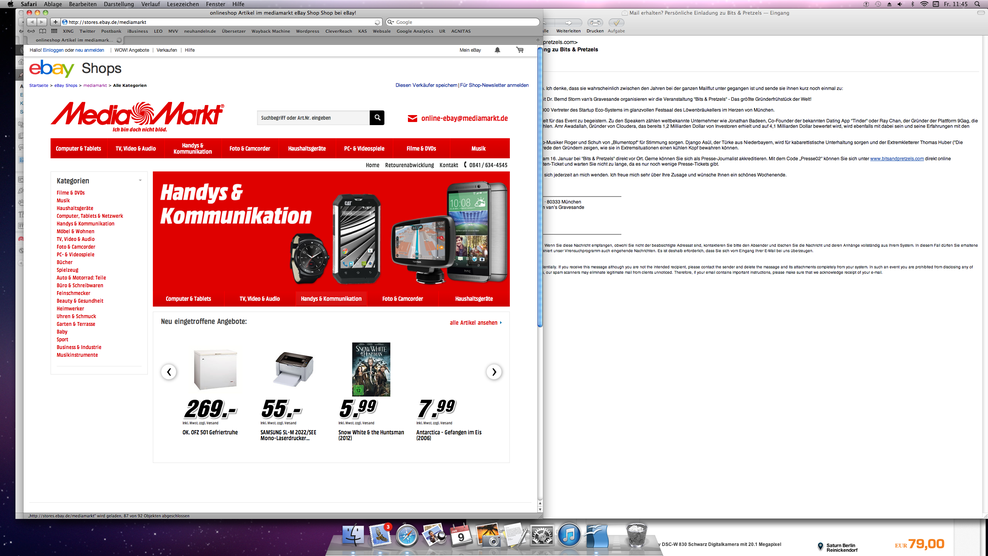Click the MediaMarkt logo banner

point(138,116)
